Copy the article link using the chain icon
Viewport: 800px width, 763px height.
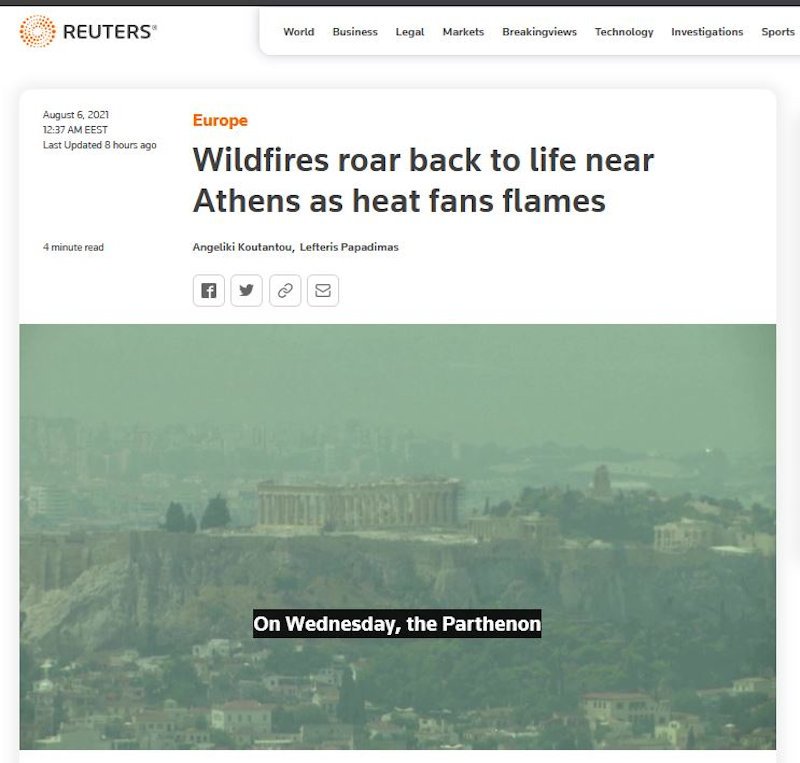(x=285, y=290)
